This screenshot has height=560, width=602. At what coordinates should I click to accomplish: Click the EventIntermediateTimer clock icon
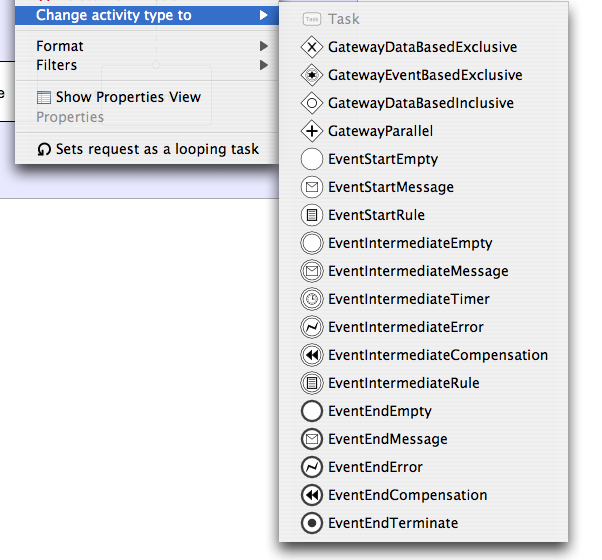pyautogui.click(x=312, y=299)
